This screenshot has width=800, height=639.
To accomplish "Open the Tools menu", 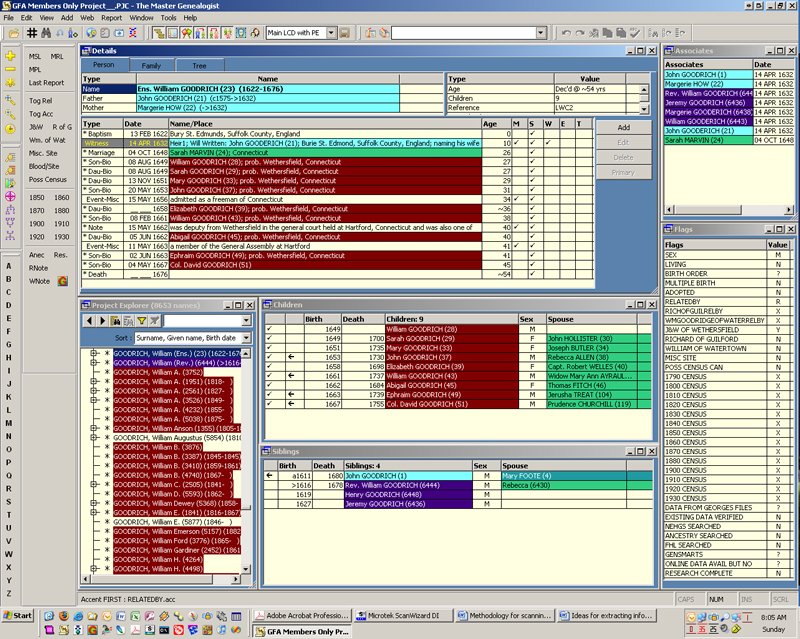I will [168, 18].
